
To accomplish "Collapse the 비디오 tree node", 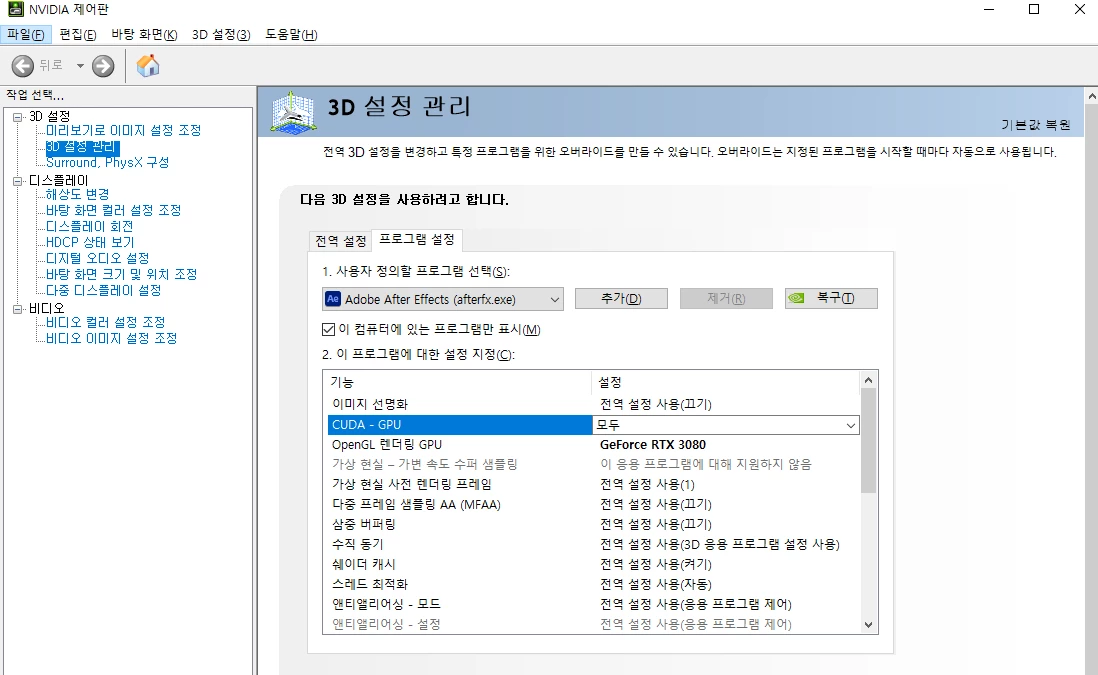I will click(x=18, y=309).
